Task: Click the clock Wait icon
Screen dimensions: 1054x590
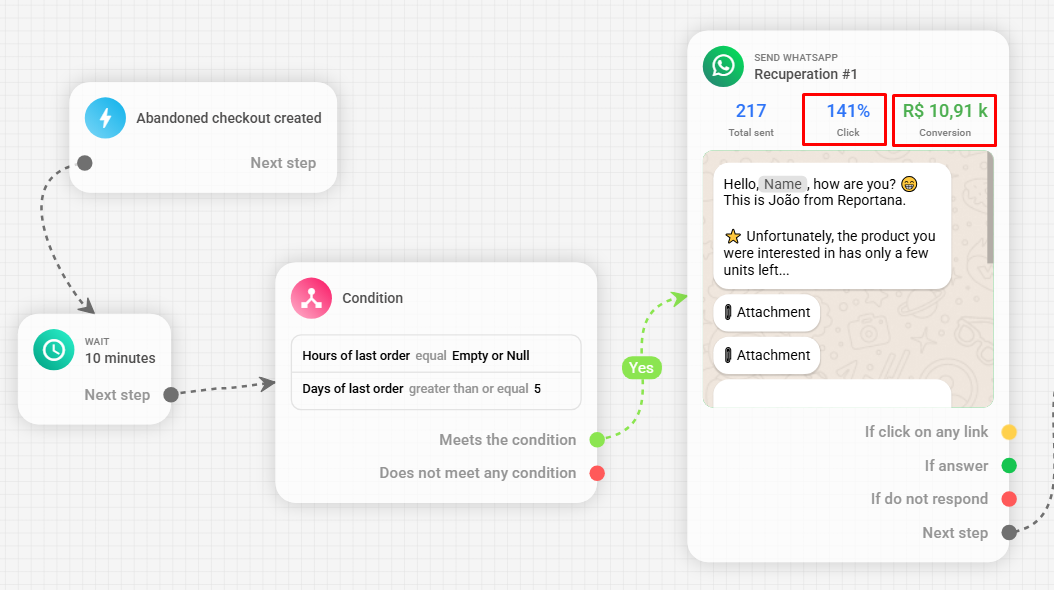Action: tap(53, 349)
